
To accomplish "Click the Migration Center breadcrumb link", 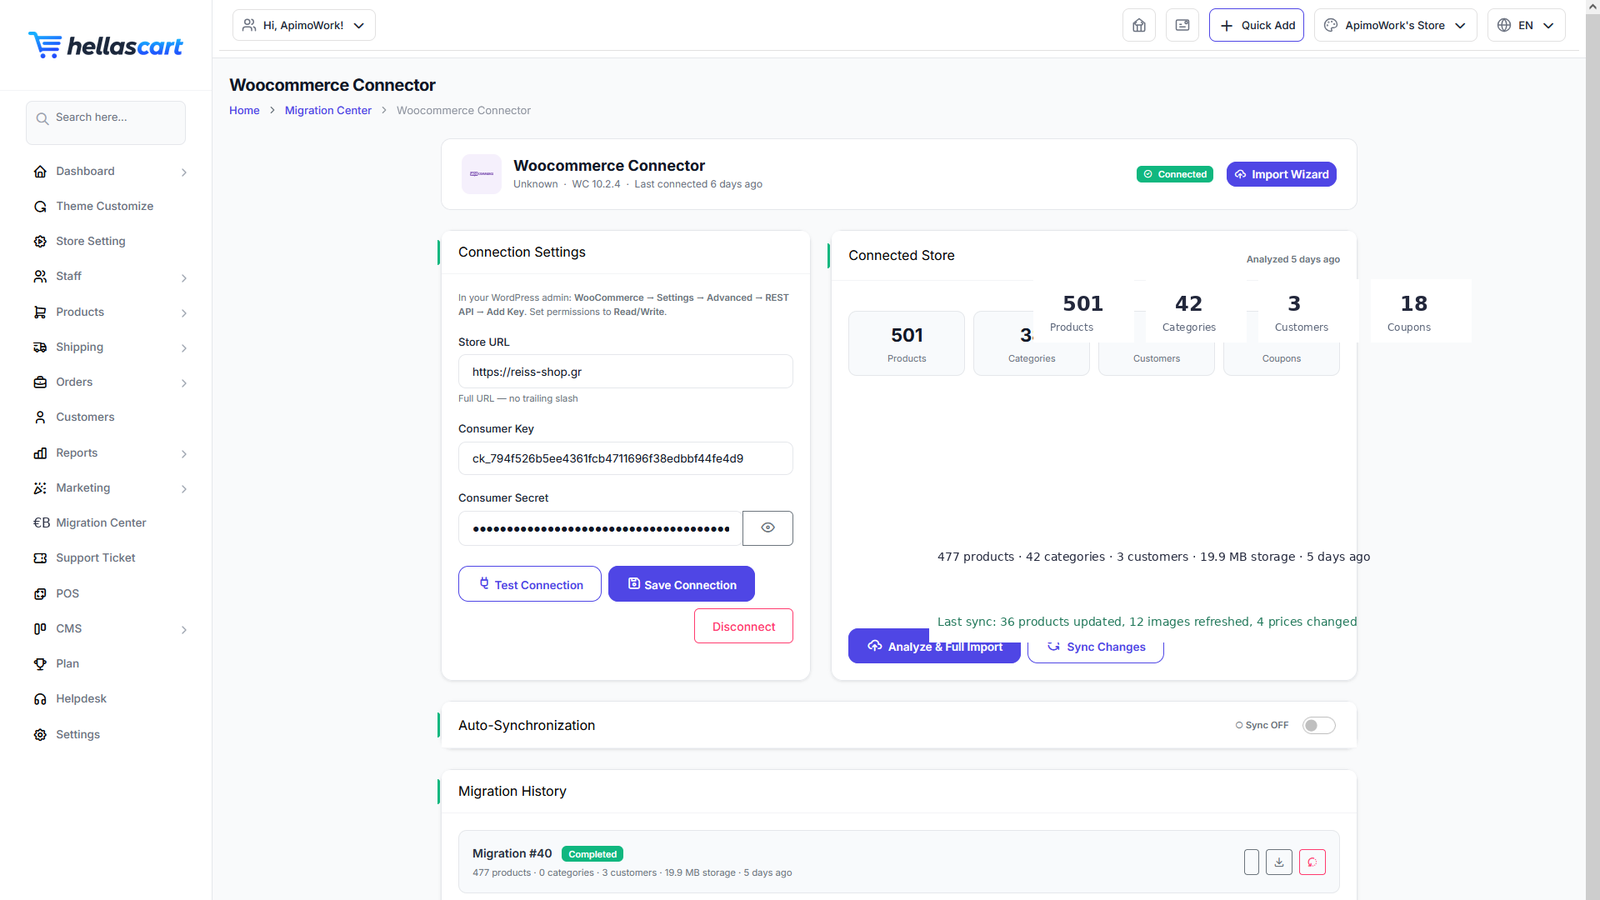I will [x=328, y=111].
